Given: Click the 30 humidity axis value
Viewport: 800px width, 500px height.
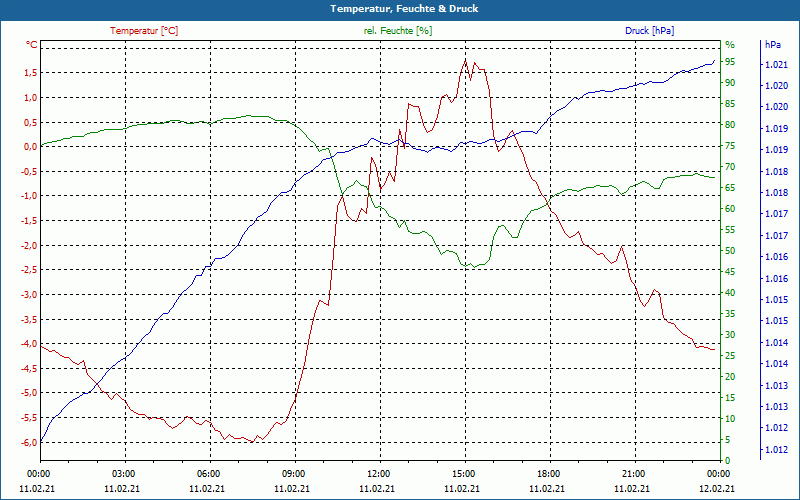Looking at the screenshot, I should click(730, 335).
